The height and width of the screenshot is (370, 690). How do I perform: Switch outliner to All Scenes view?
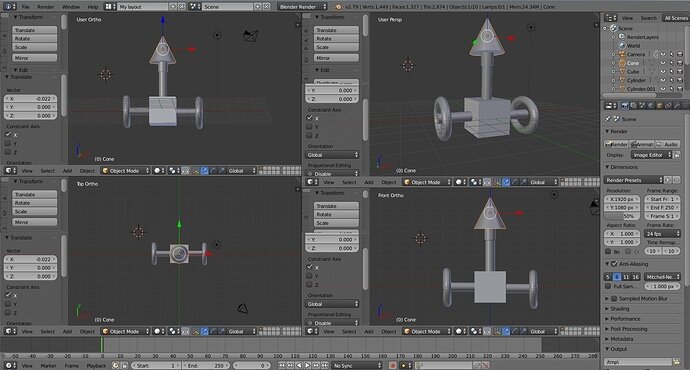675,18
